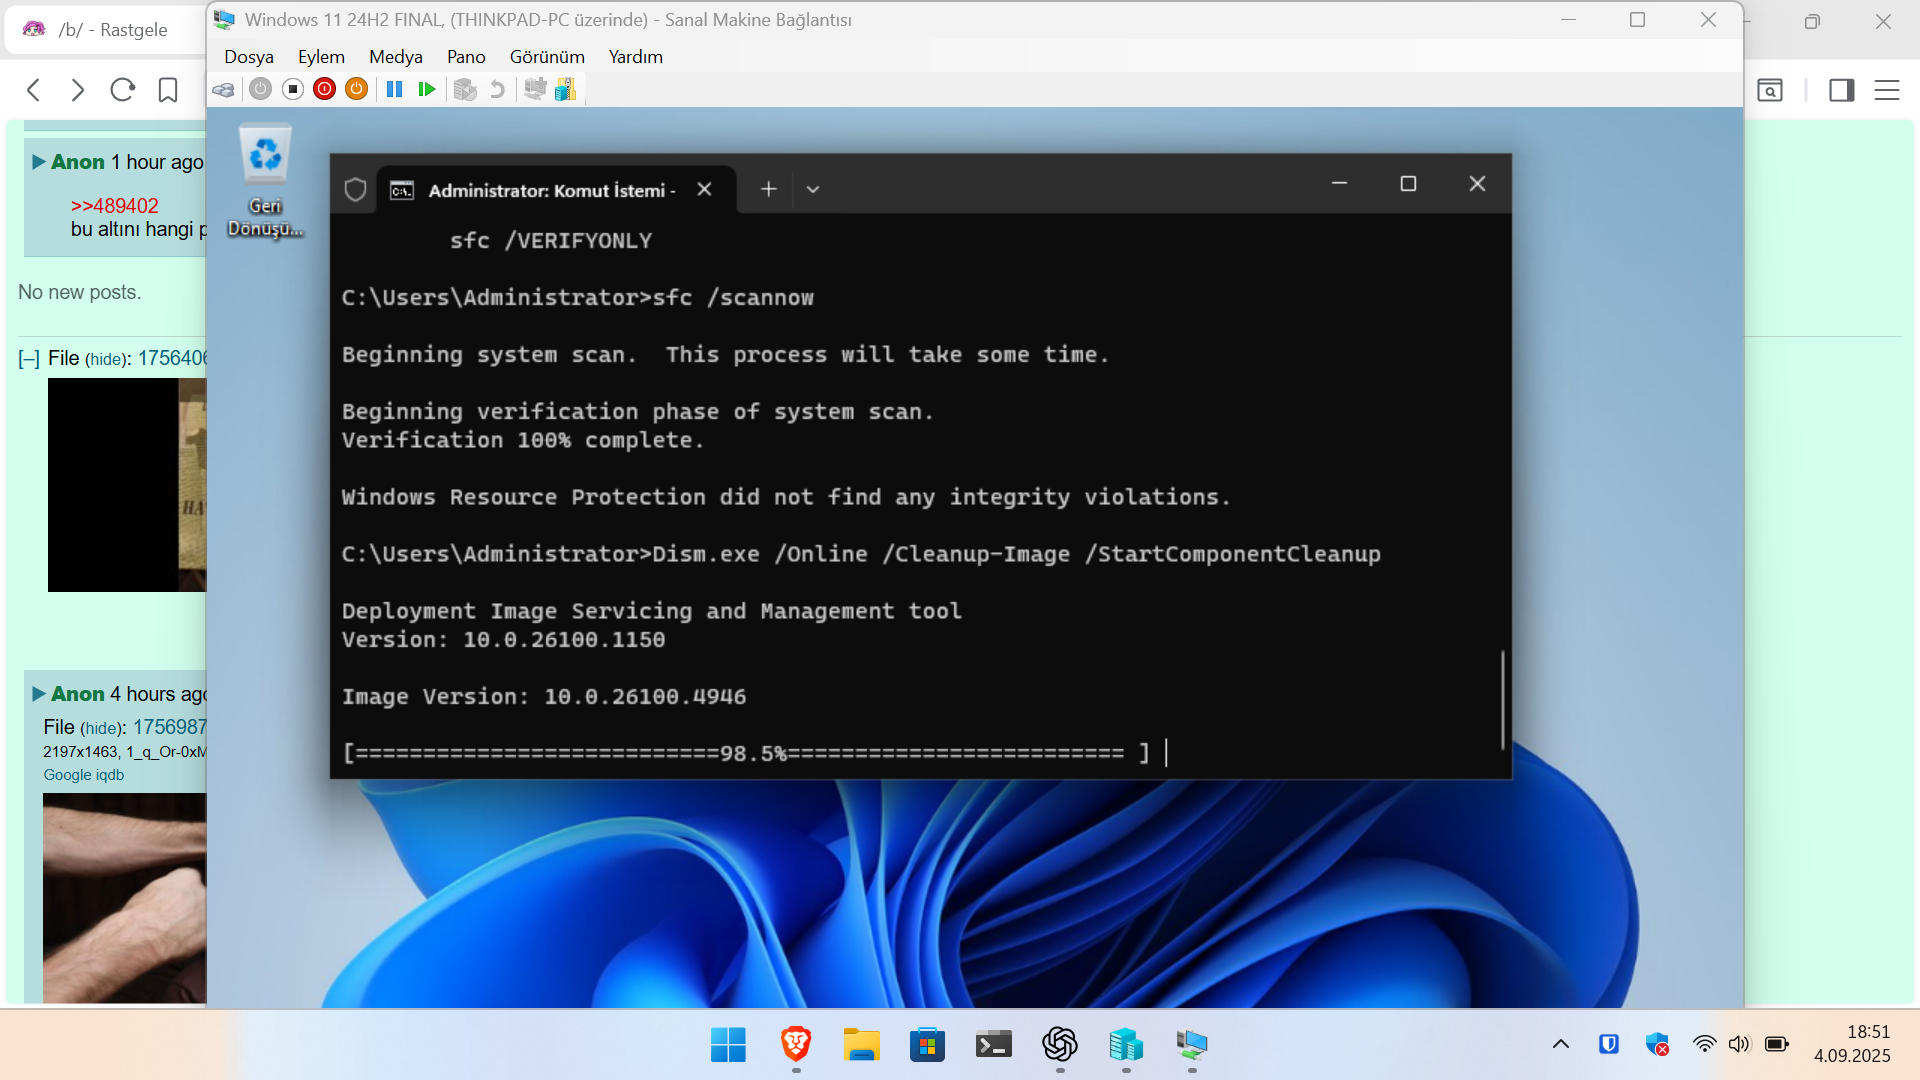Click the Bitwarden tray icon

coord(1609,1044)
